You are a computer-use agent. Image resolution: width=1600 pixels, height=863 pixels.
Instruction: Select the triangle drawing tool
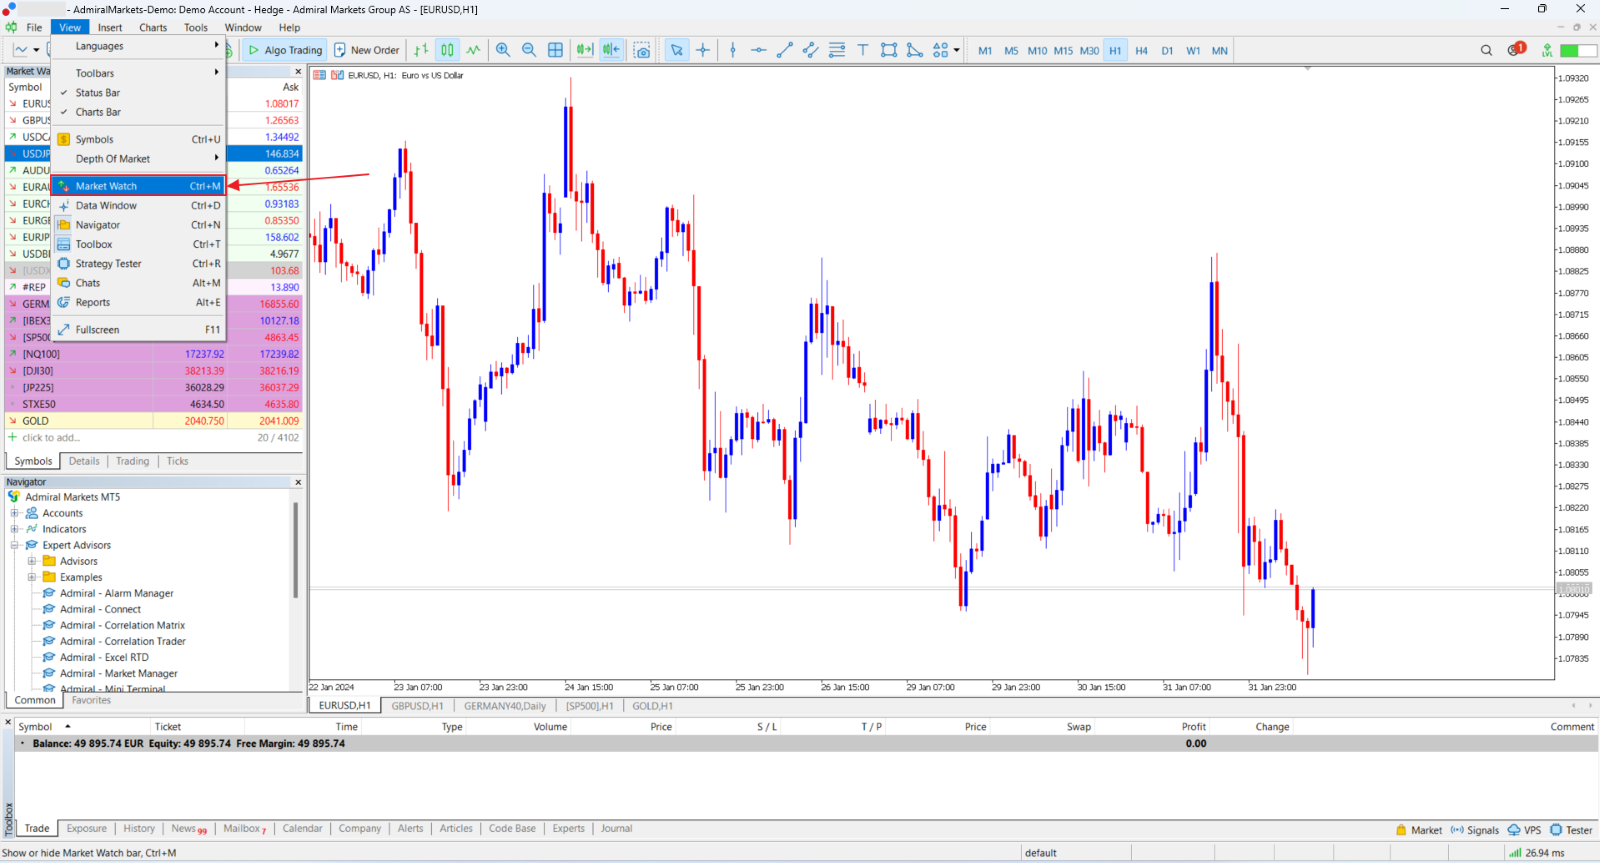915,50
